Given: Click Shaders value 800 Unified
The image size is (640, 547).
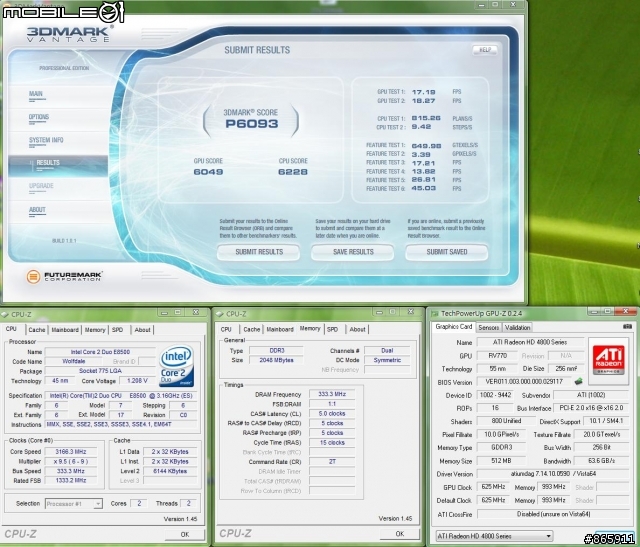Looking at the screenshot, I should pos(505,421).
